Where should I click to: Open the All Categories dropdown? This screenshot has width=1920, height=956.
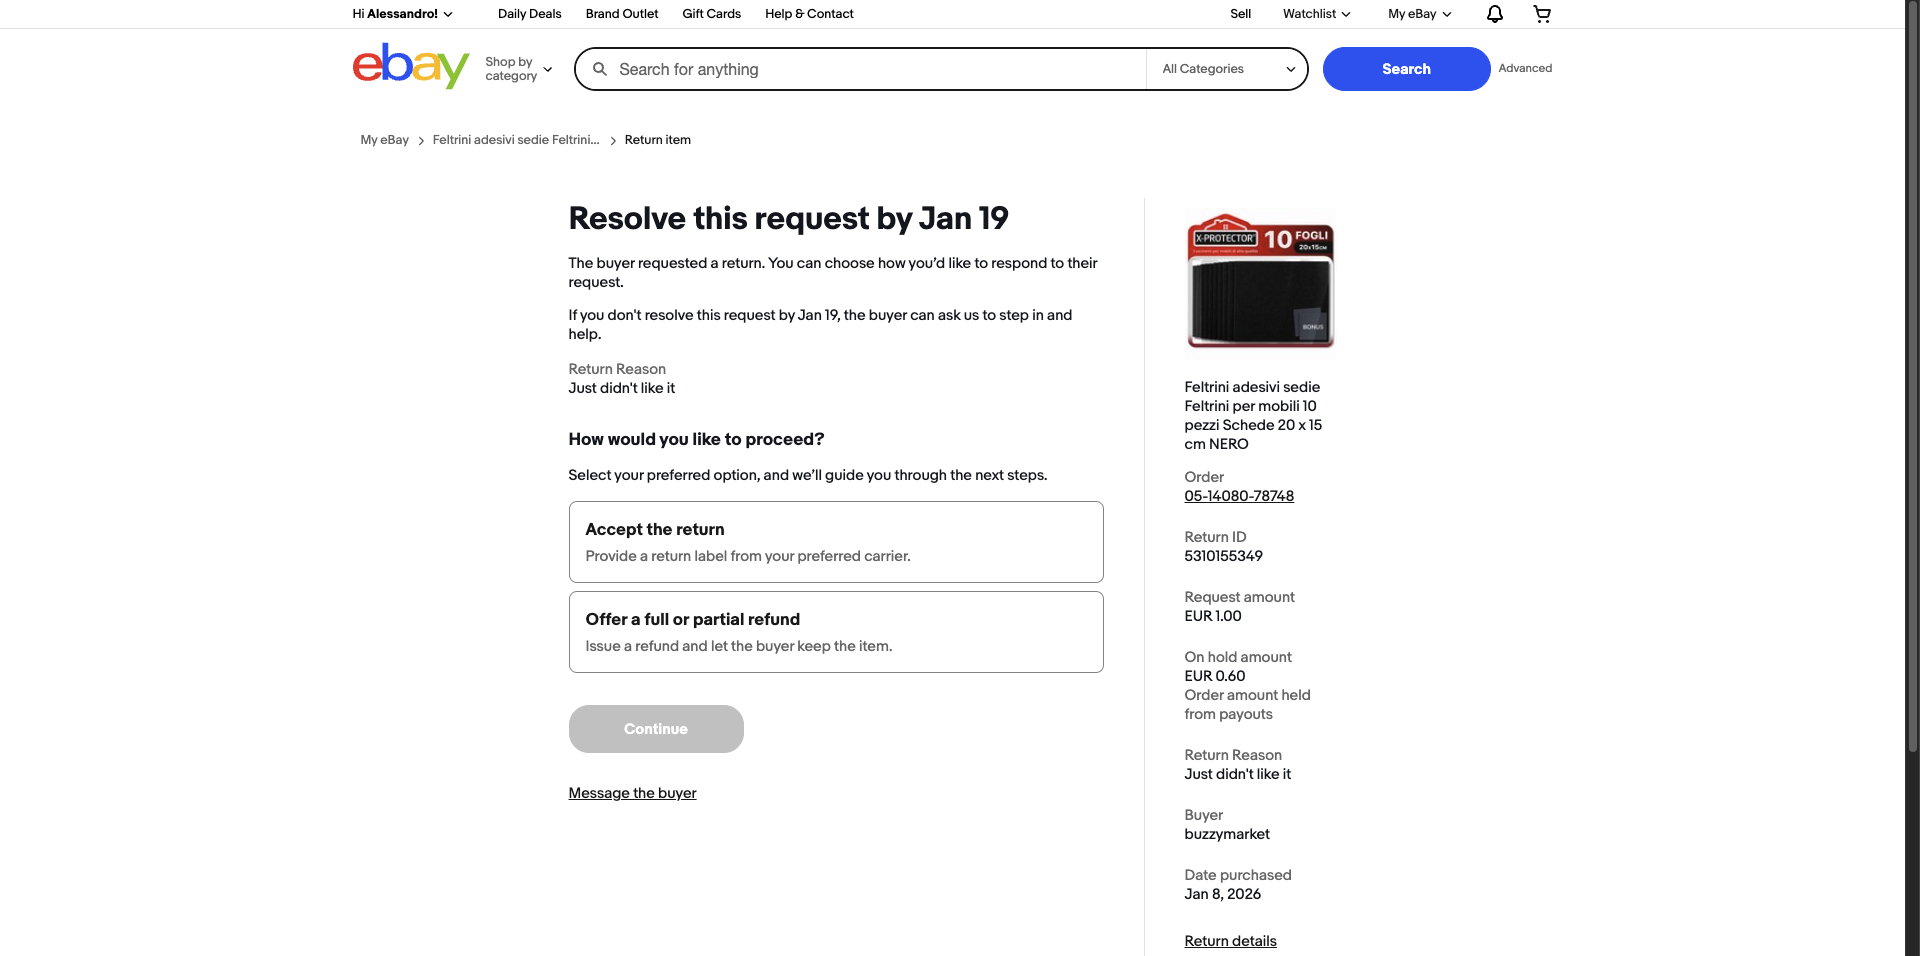tap(1227, 69)
